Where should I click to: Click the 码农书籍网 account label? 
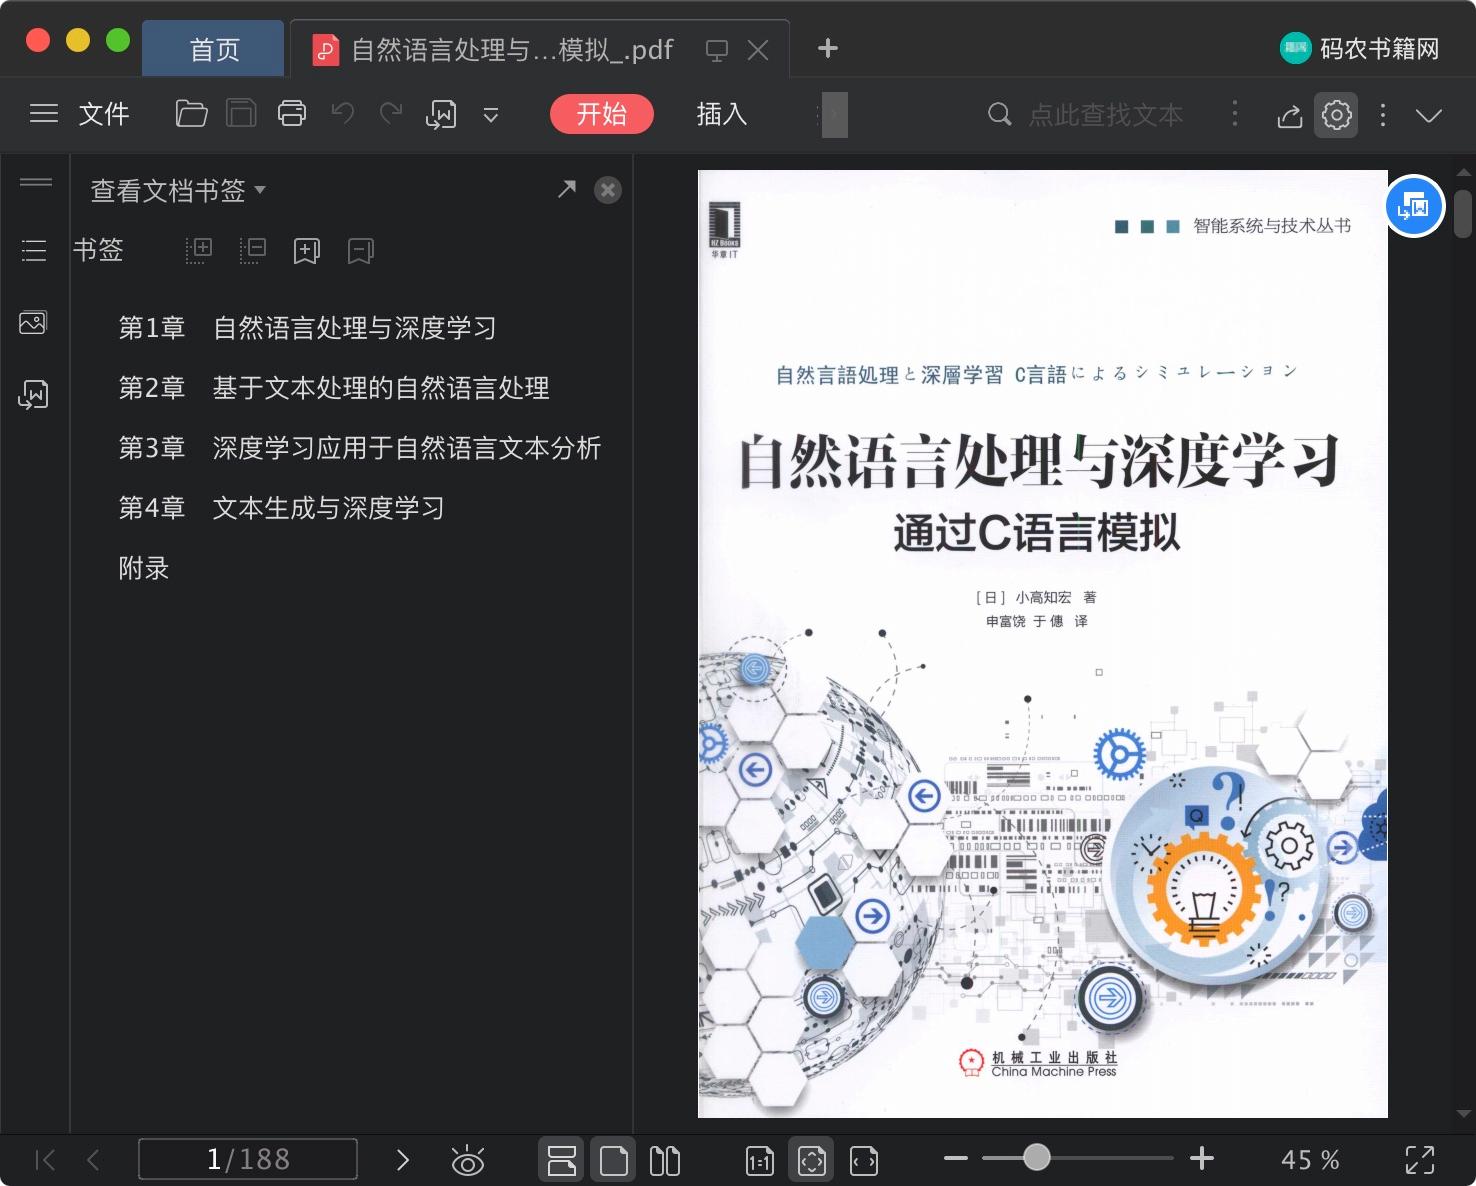[x=1360, y=48]
